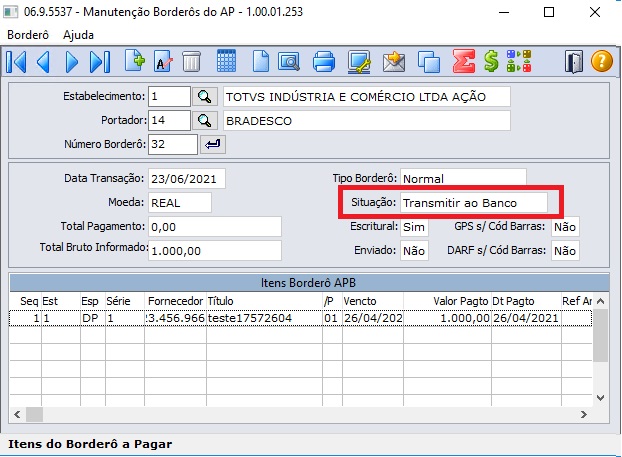Click the blank page icon

[x=261, y=61]
